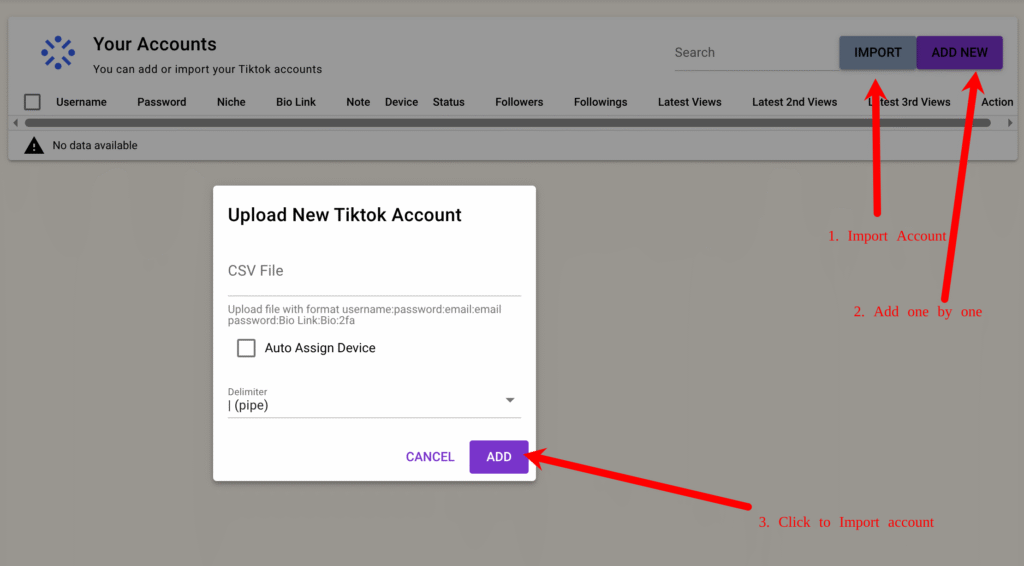
Task: Click the IMPORT button
Action: pyautogui.click(x=877, y=53)
